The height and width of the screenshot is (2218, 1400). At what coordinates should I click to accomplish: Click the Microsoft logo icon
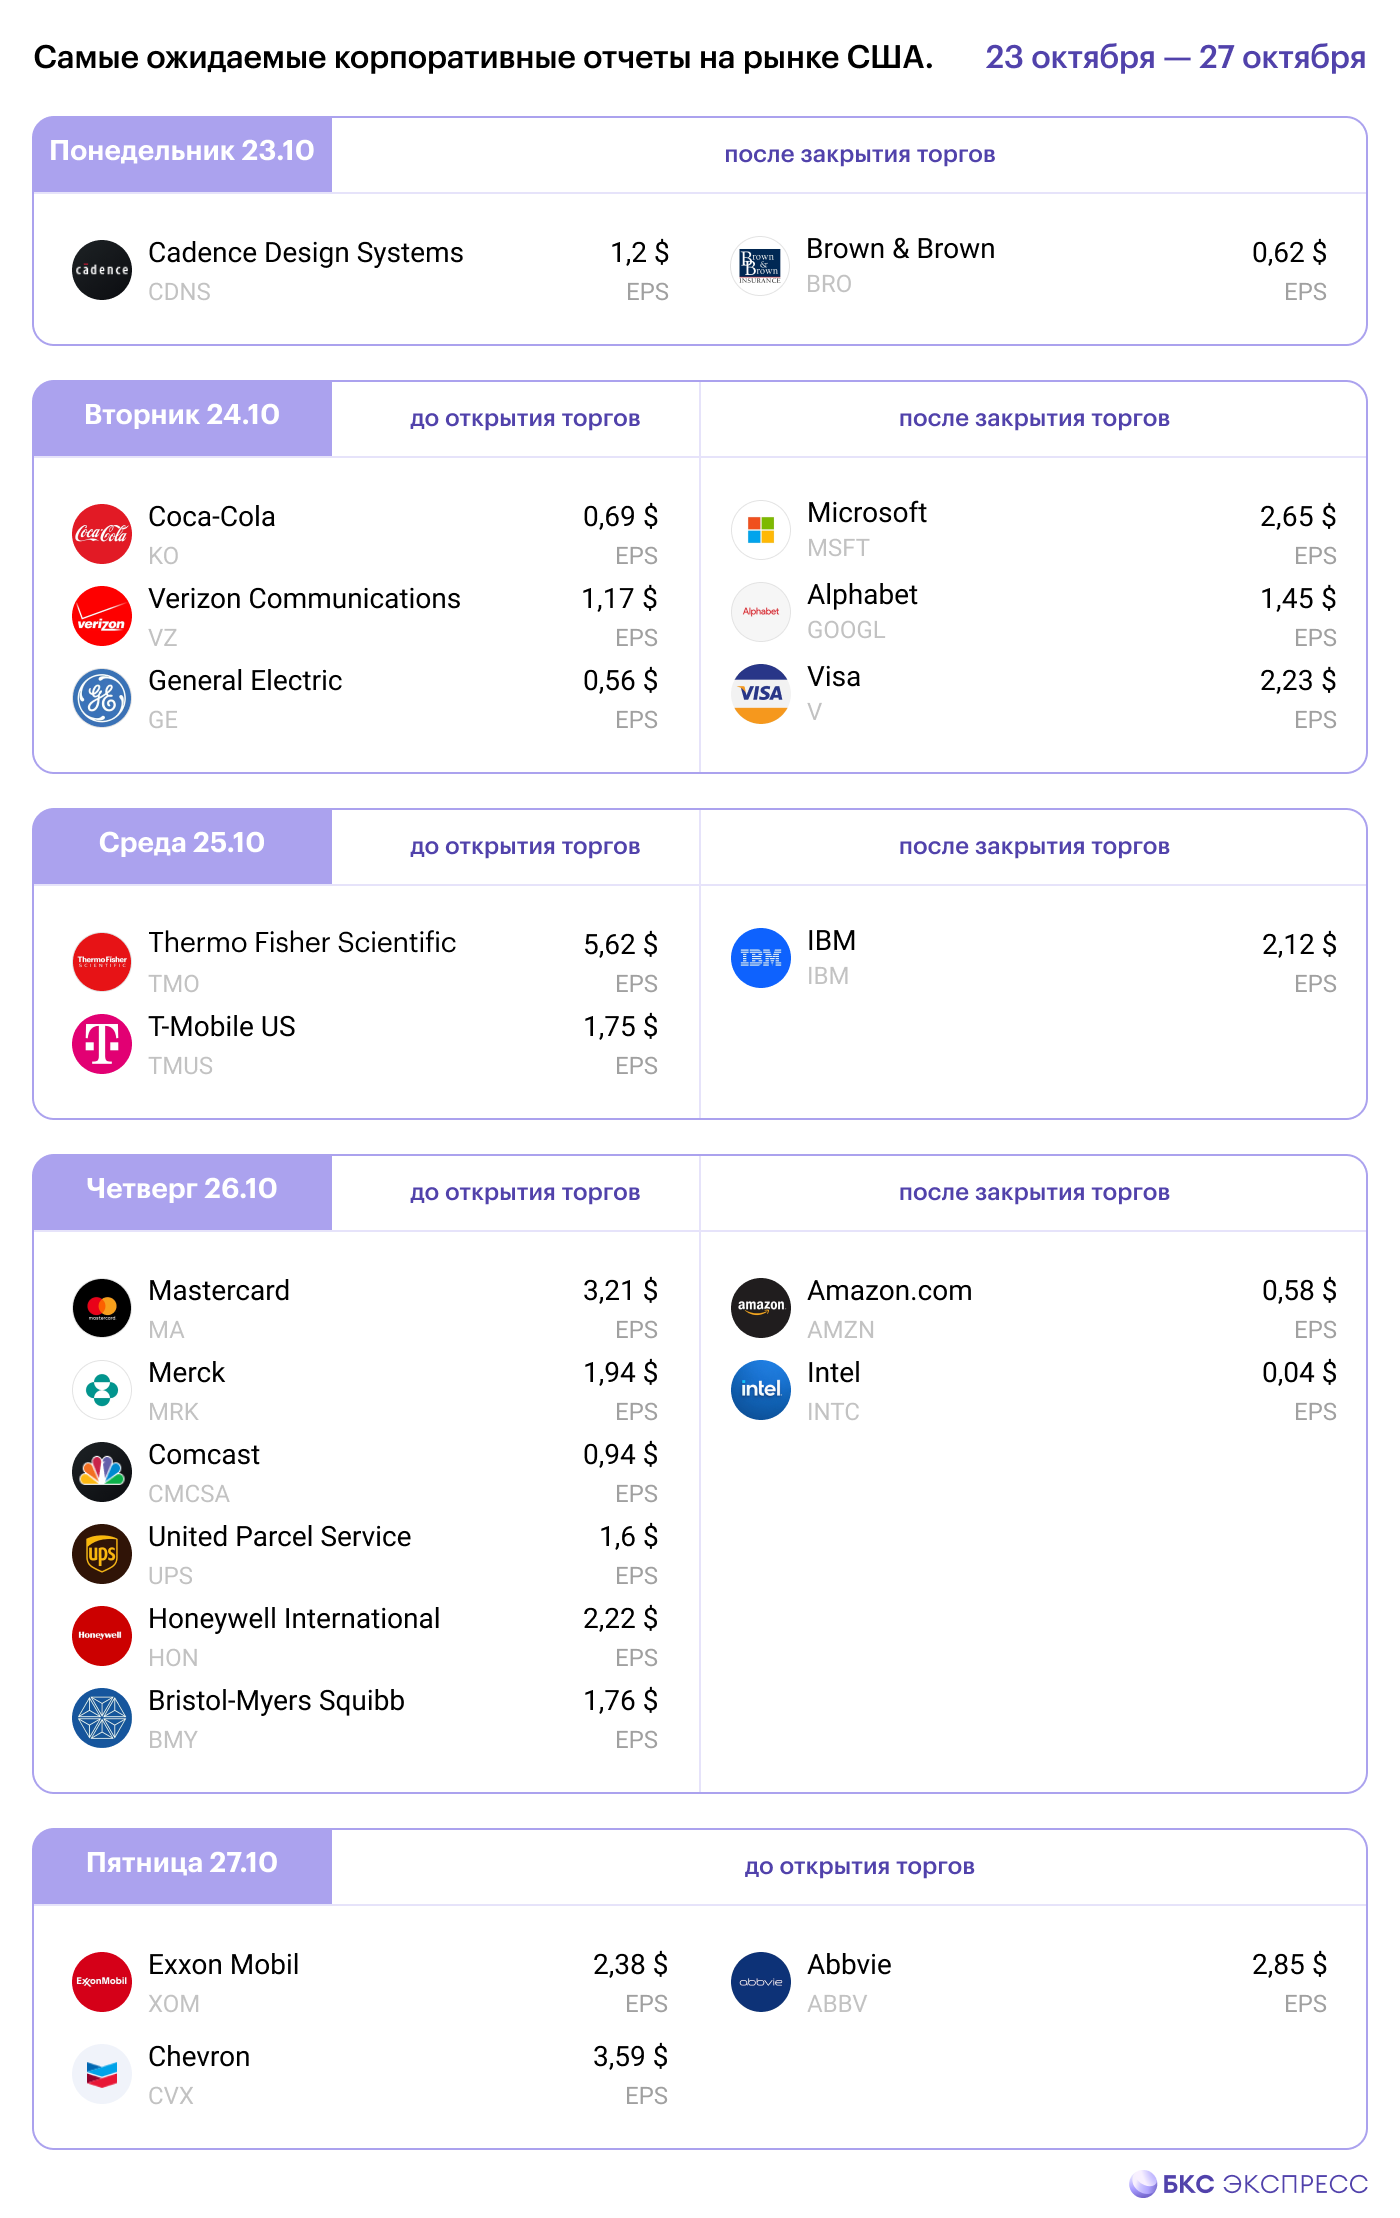[761, 530]
